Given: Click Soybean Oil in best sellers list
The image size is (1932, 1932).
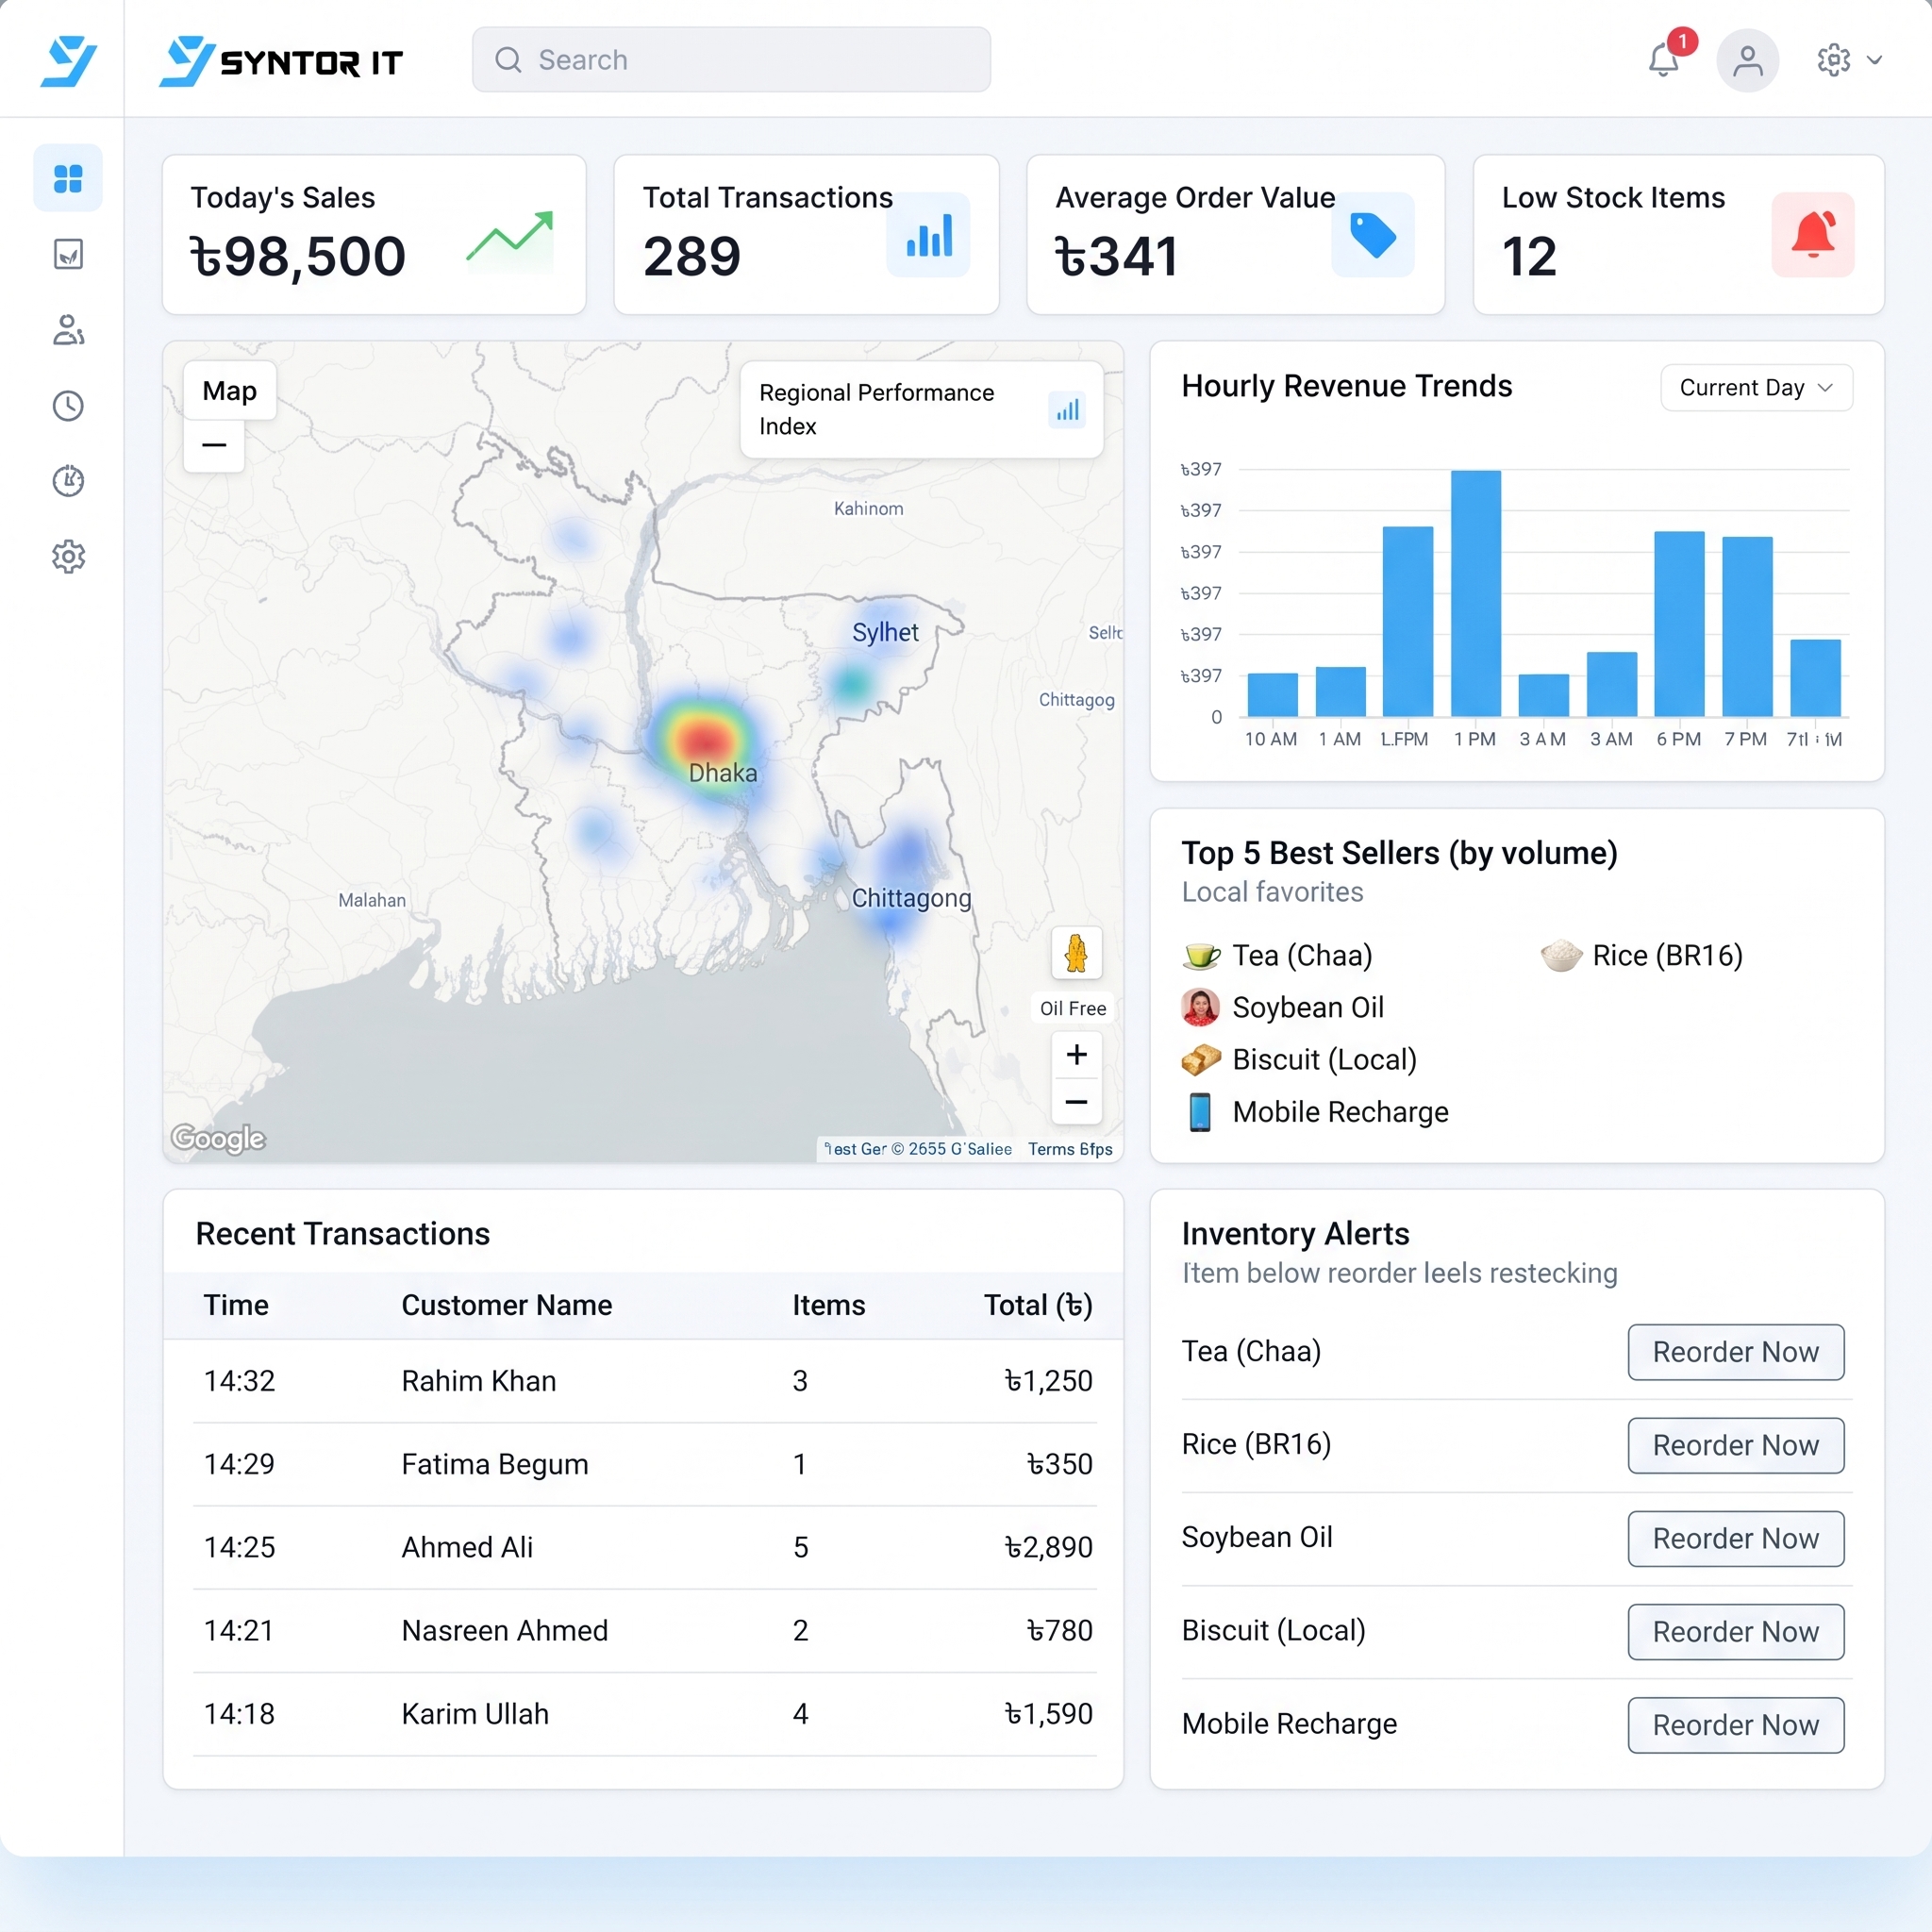Looking at the screenshot, I should click(x=1283, y=1007).
